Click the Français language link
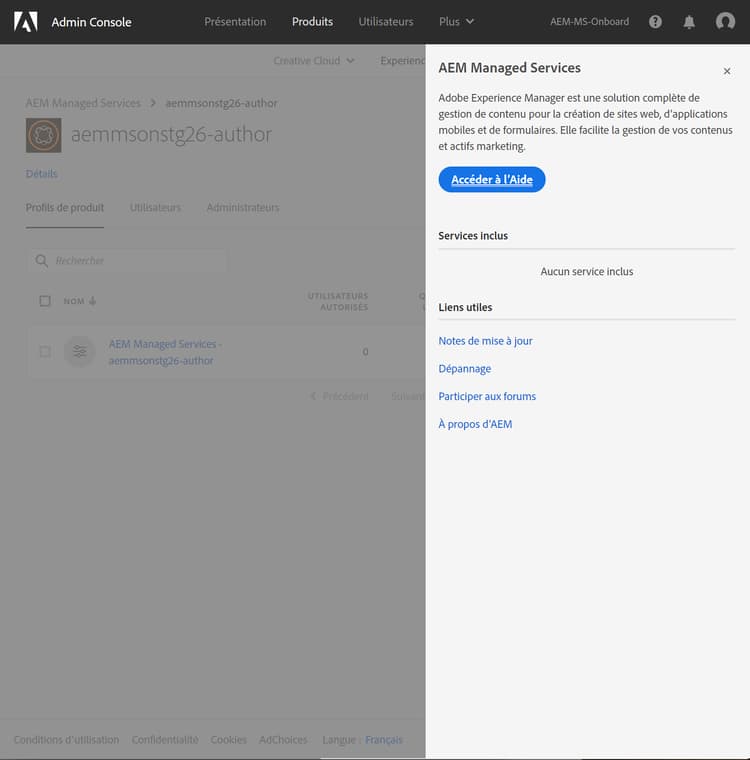Image resolution: width=750 pixels, height=760 pixels. (384, 740)
